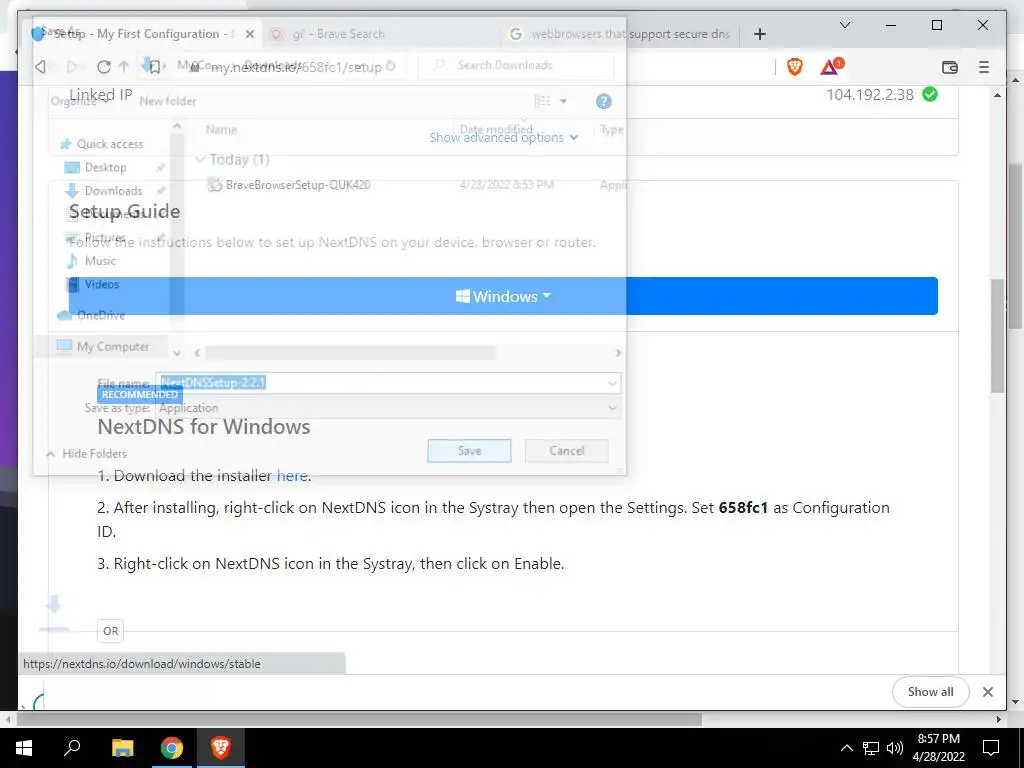
Task: Open the volume speaker tray icon
Action: point(895,748)
